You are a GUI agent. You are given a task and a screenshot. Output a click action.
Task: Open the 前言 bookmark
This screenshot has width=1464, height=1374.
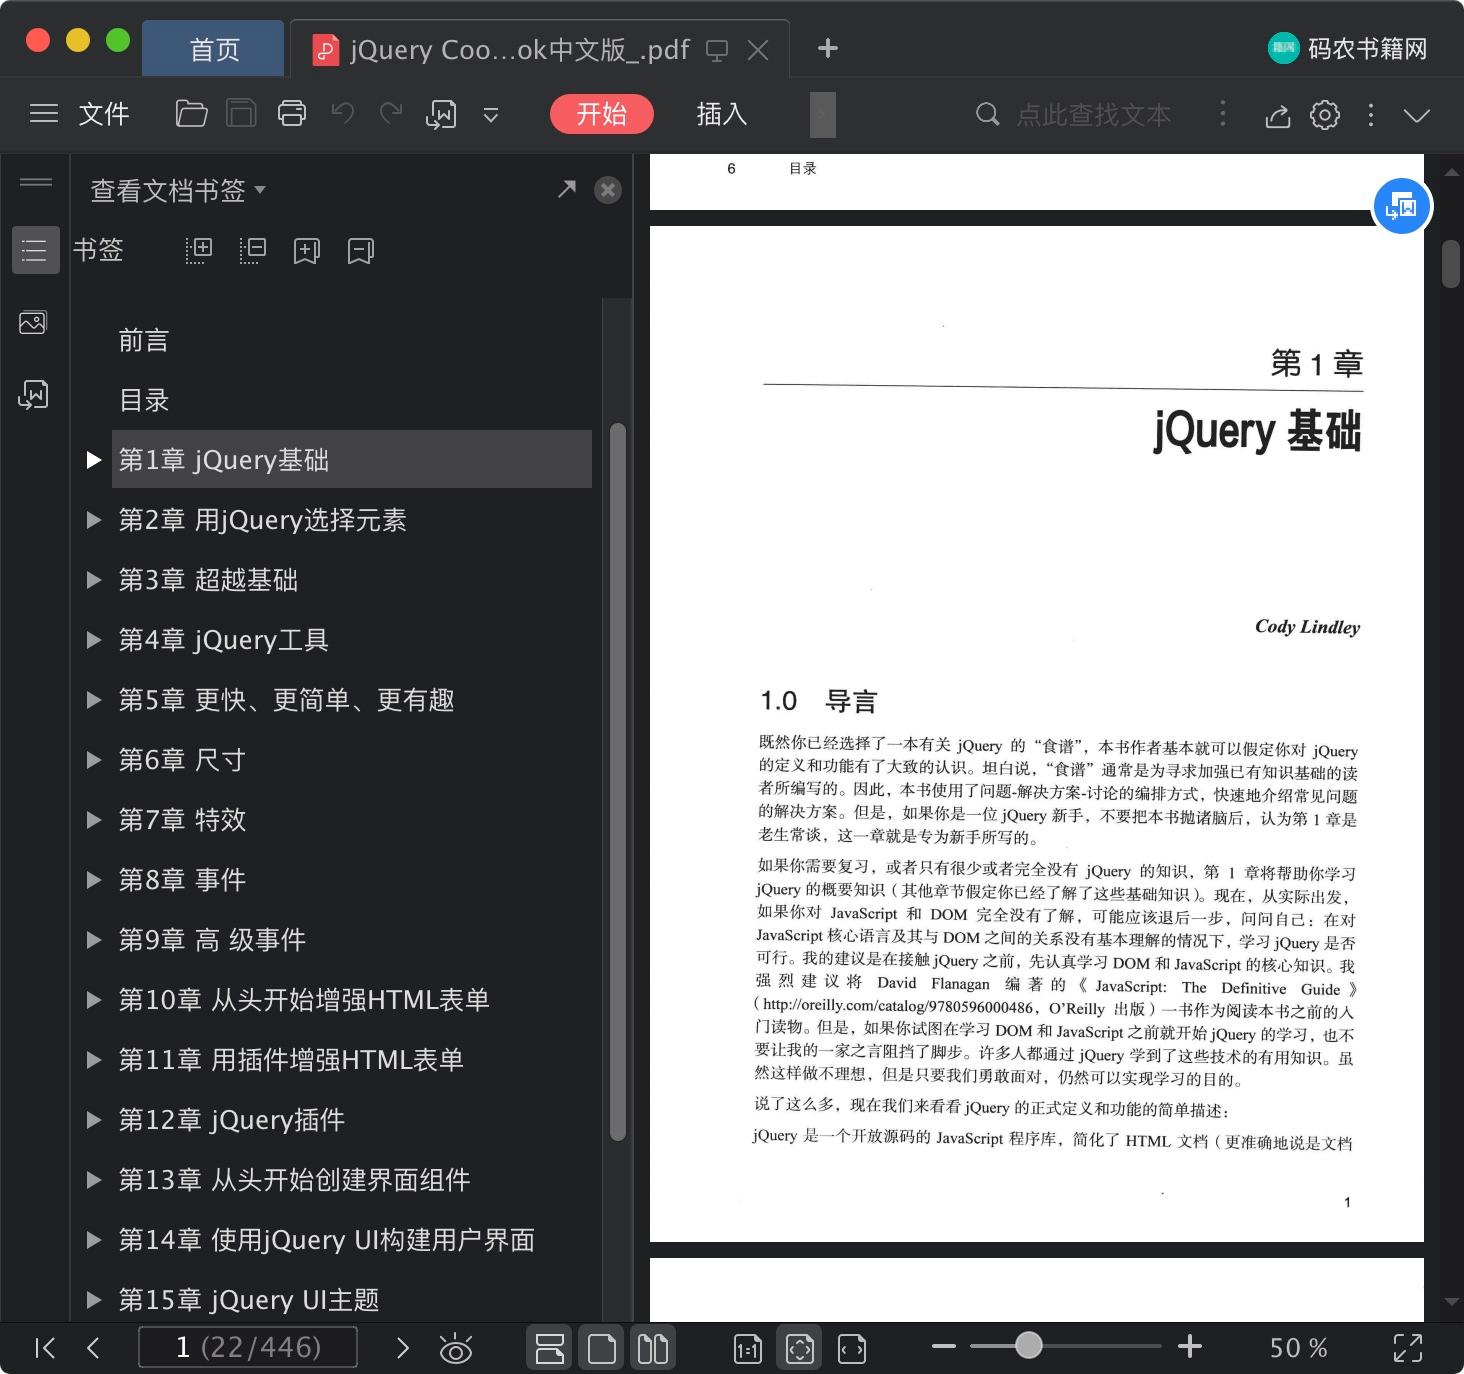pyautogui.click(x=144, y=340)
